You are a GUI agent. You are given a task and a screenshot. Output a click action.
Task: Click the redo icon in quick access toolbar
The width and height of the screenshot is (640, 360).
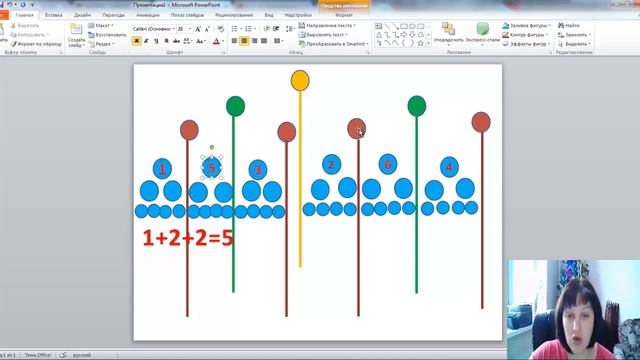coord(22,4)
